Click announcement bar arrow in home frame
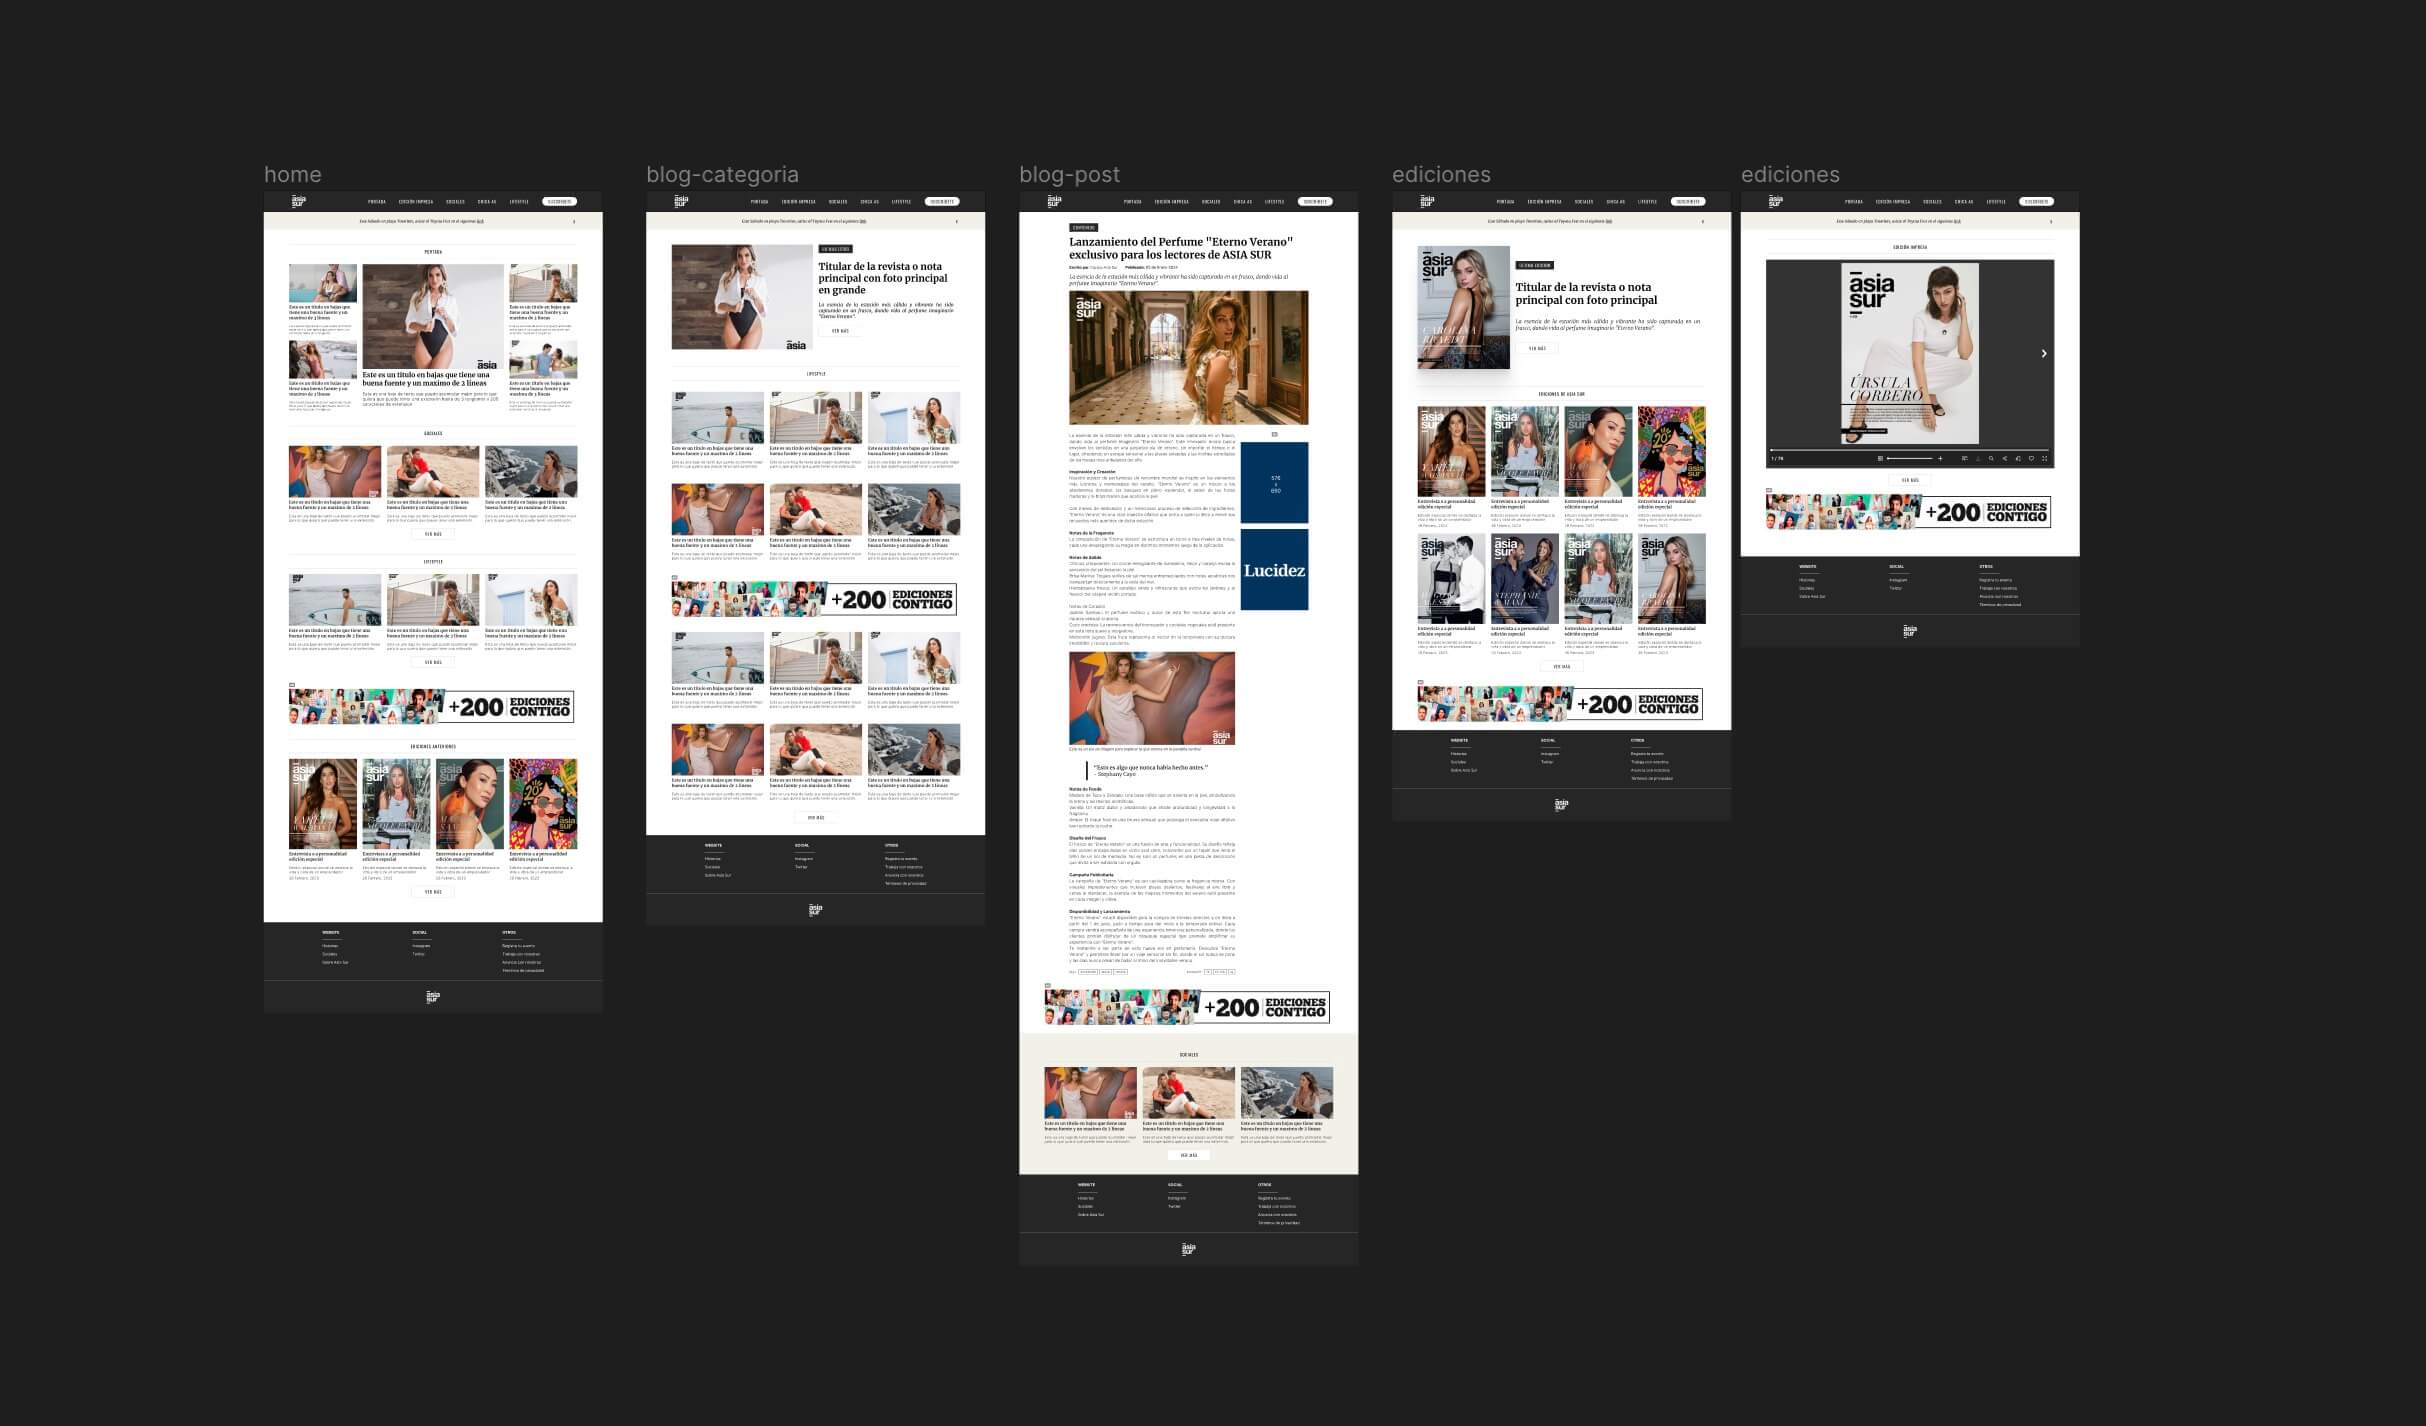This screenshot has width=2426, height=1426. pos(574,221)
